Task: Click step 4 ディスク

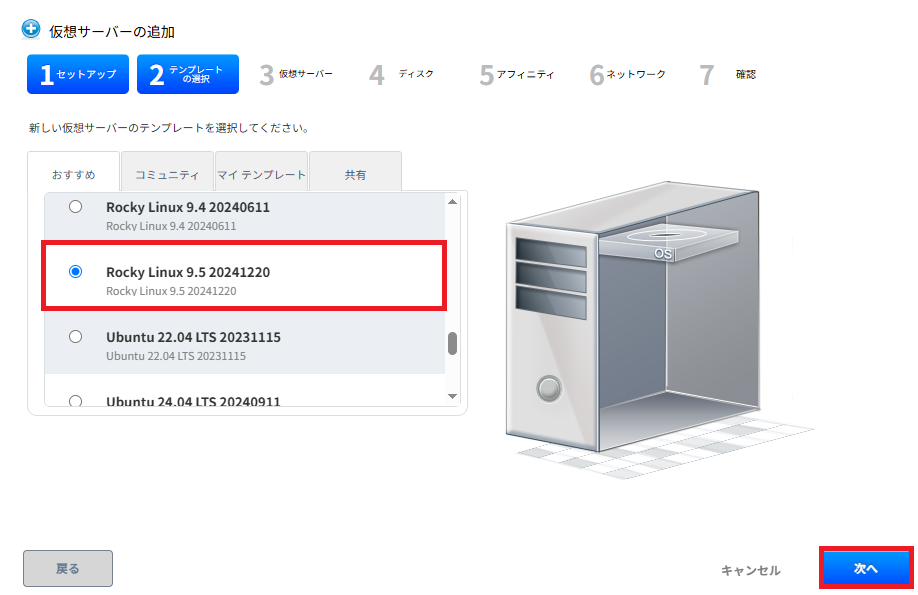Action: point(402,74)
